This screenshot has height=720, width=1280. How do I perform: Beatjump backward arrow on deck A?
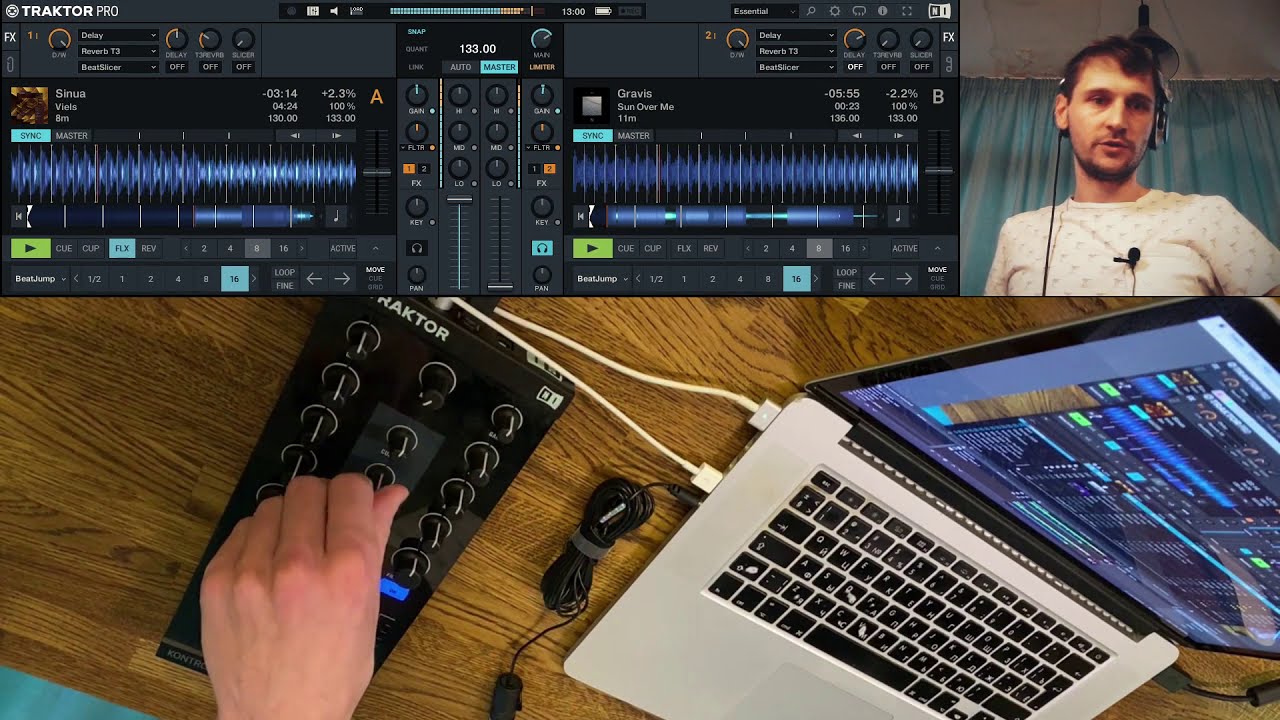(314, 279)
